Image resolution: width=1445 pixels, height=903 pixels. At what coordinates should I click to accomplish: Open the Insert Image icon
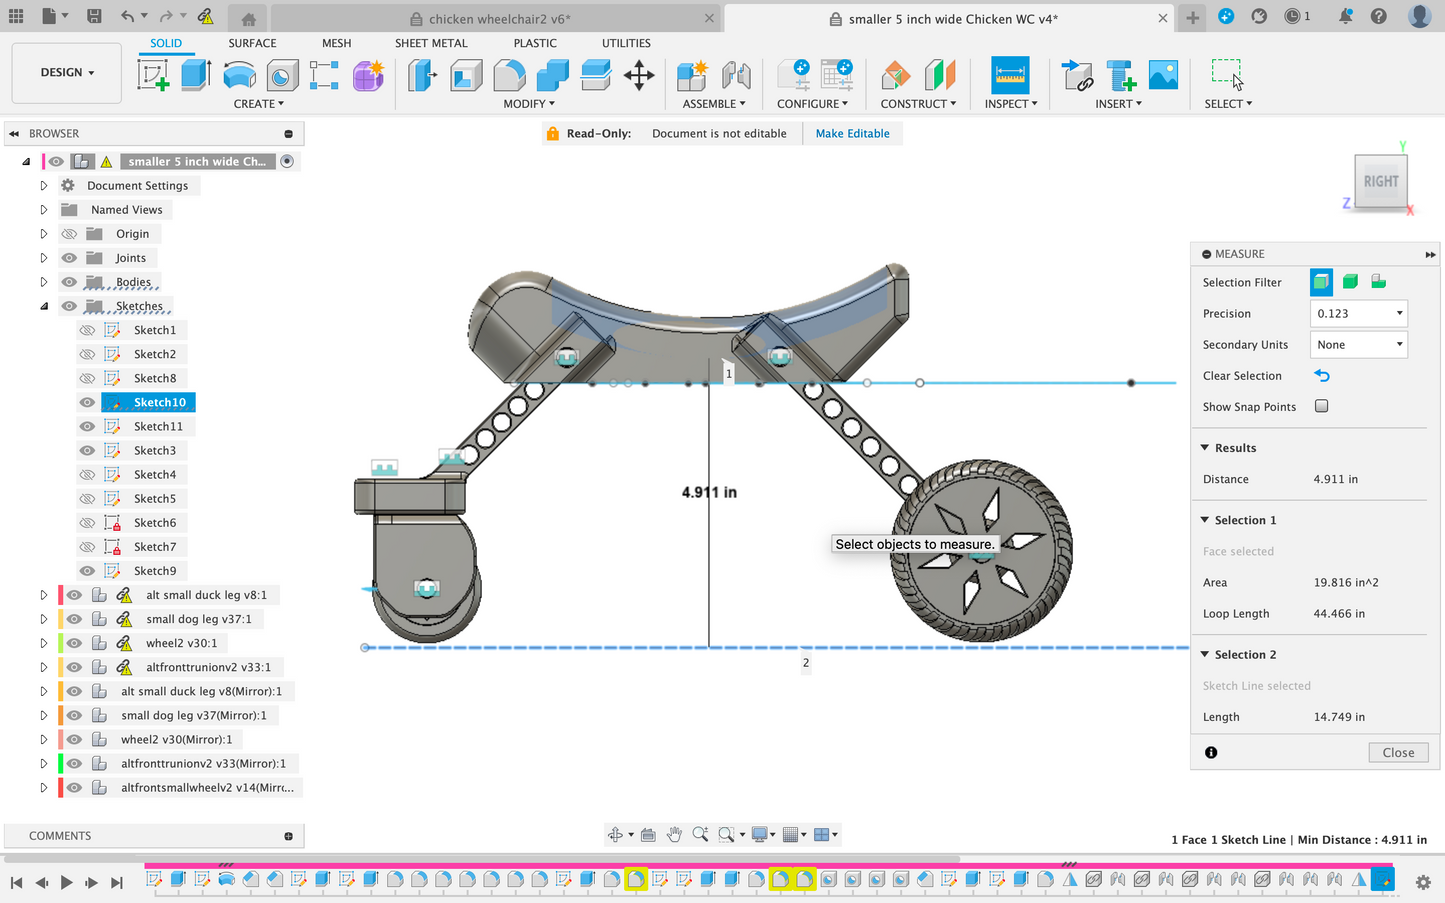point(1163,75)
